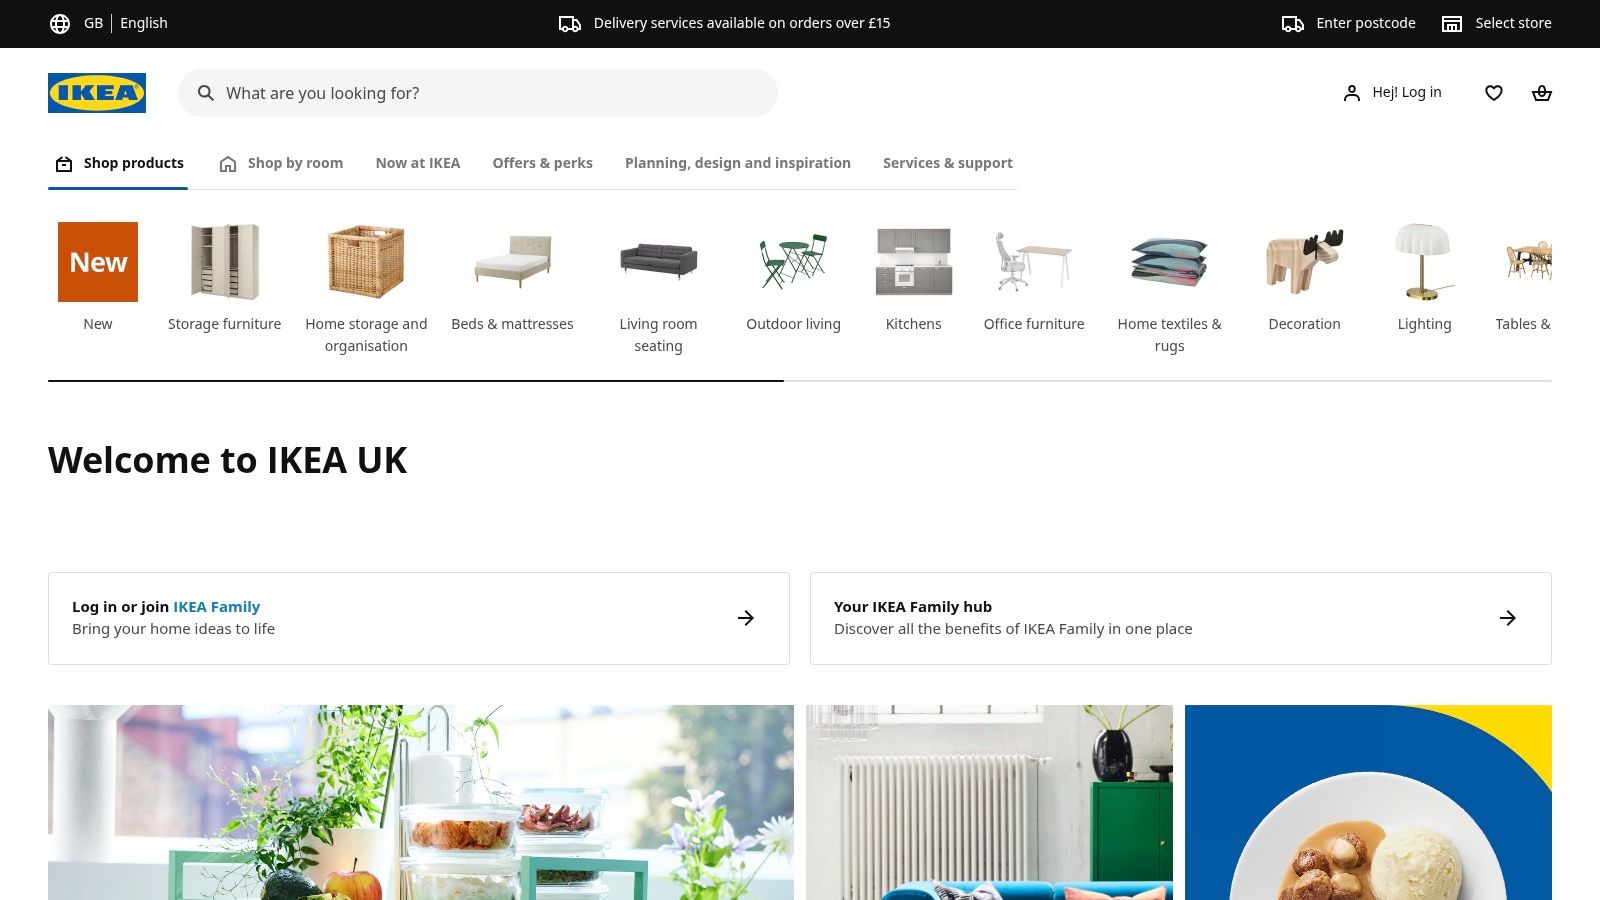Focus the What are you looking for search field

(478, 93)
